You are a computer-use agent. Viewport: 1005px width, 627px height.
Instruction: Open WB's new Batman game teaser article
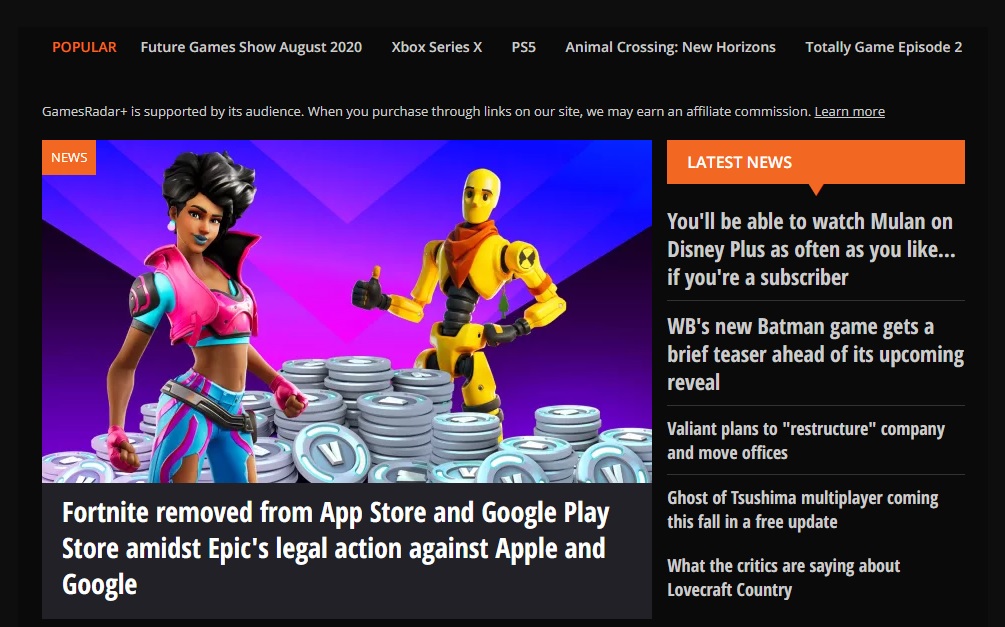pyautogui.click(x=815, y=354)
